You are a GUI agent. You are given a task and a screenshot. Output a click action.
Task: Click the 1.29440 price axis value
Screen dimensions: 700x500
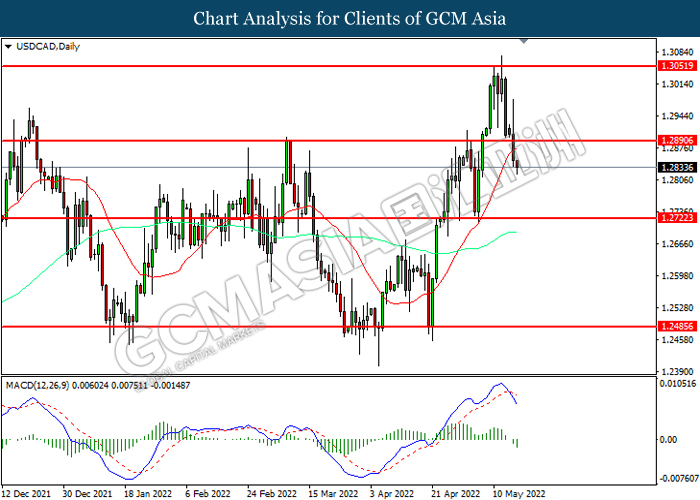(x=678, y=116)
